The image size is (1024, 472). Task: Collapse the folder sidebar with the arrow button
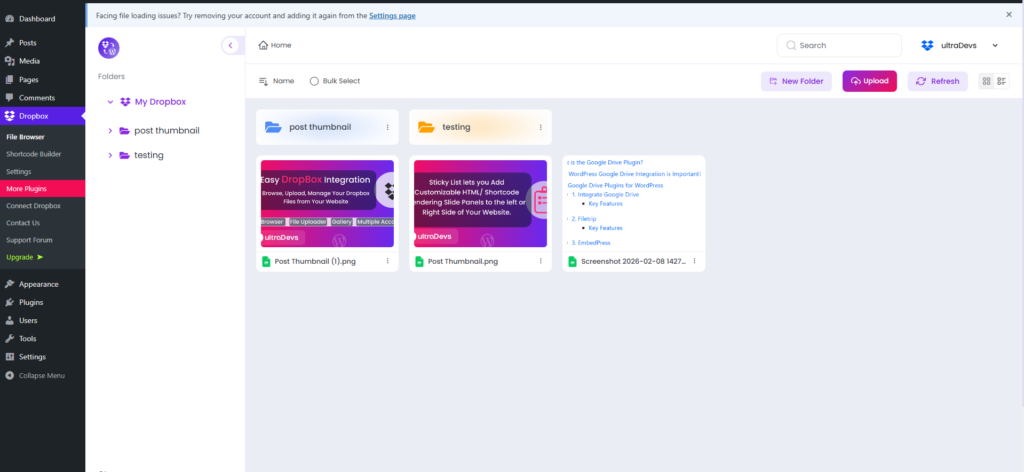[x=230, y=45]
